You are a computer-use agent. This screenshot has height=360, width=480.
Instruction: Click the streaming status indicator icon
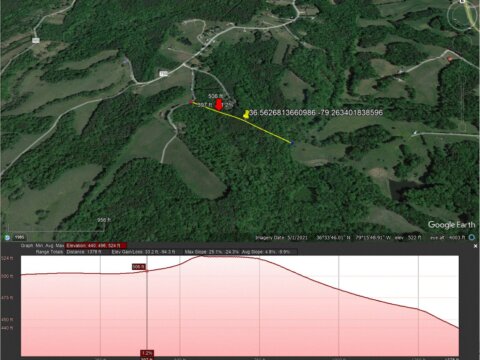click(x=472, y=237)
